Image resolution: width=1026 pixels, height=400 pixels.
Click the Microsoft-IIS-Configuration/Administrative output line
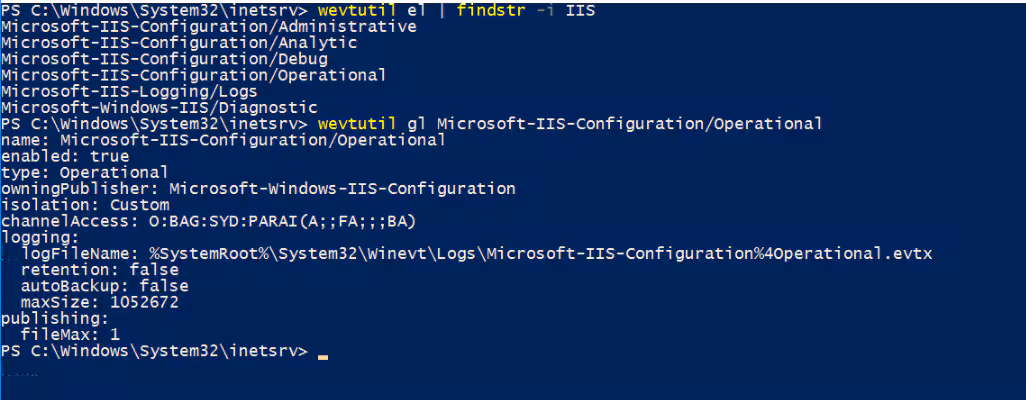point(208,26)
